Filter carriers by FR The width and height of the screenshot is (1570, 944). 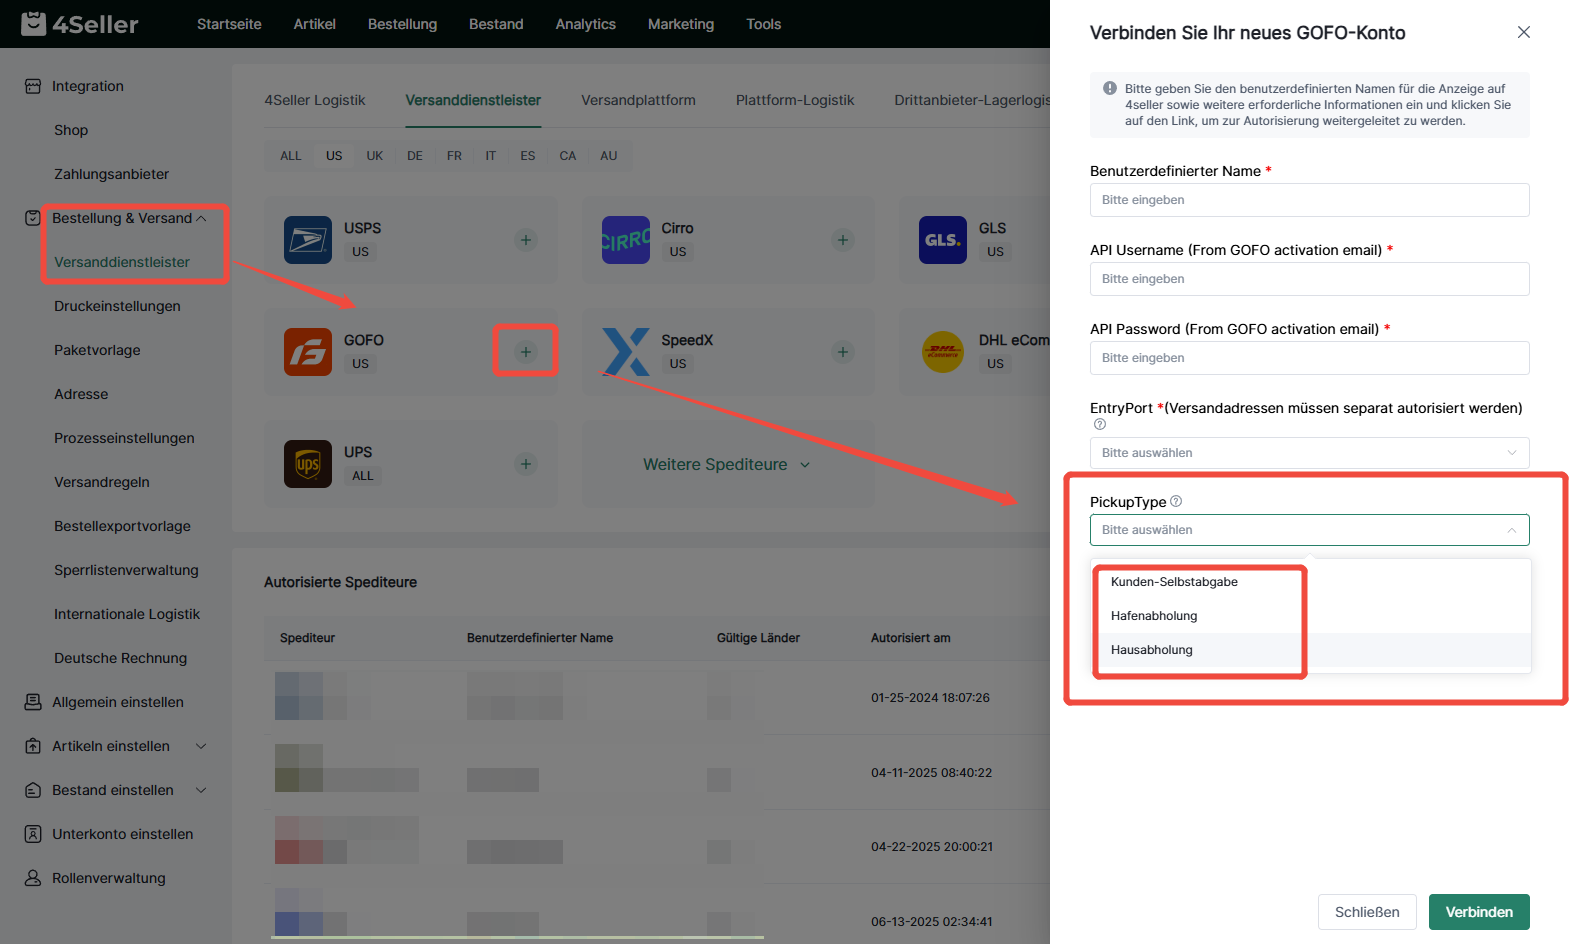[454, 156]
